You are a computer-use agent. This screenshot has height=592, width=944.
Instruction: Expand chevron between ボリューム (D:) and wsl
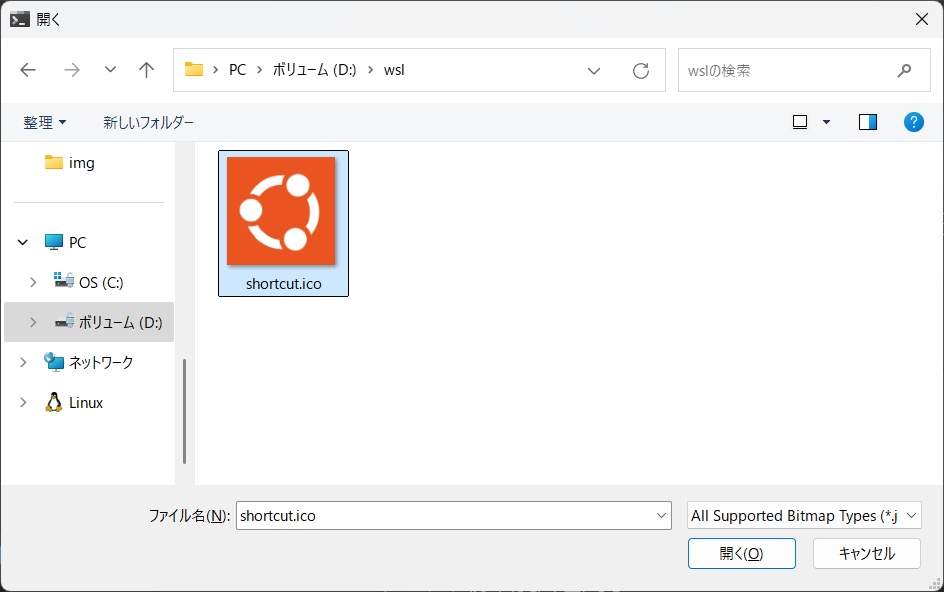click(x=370, y=70)
